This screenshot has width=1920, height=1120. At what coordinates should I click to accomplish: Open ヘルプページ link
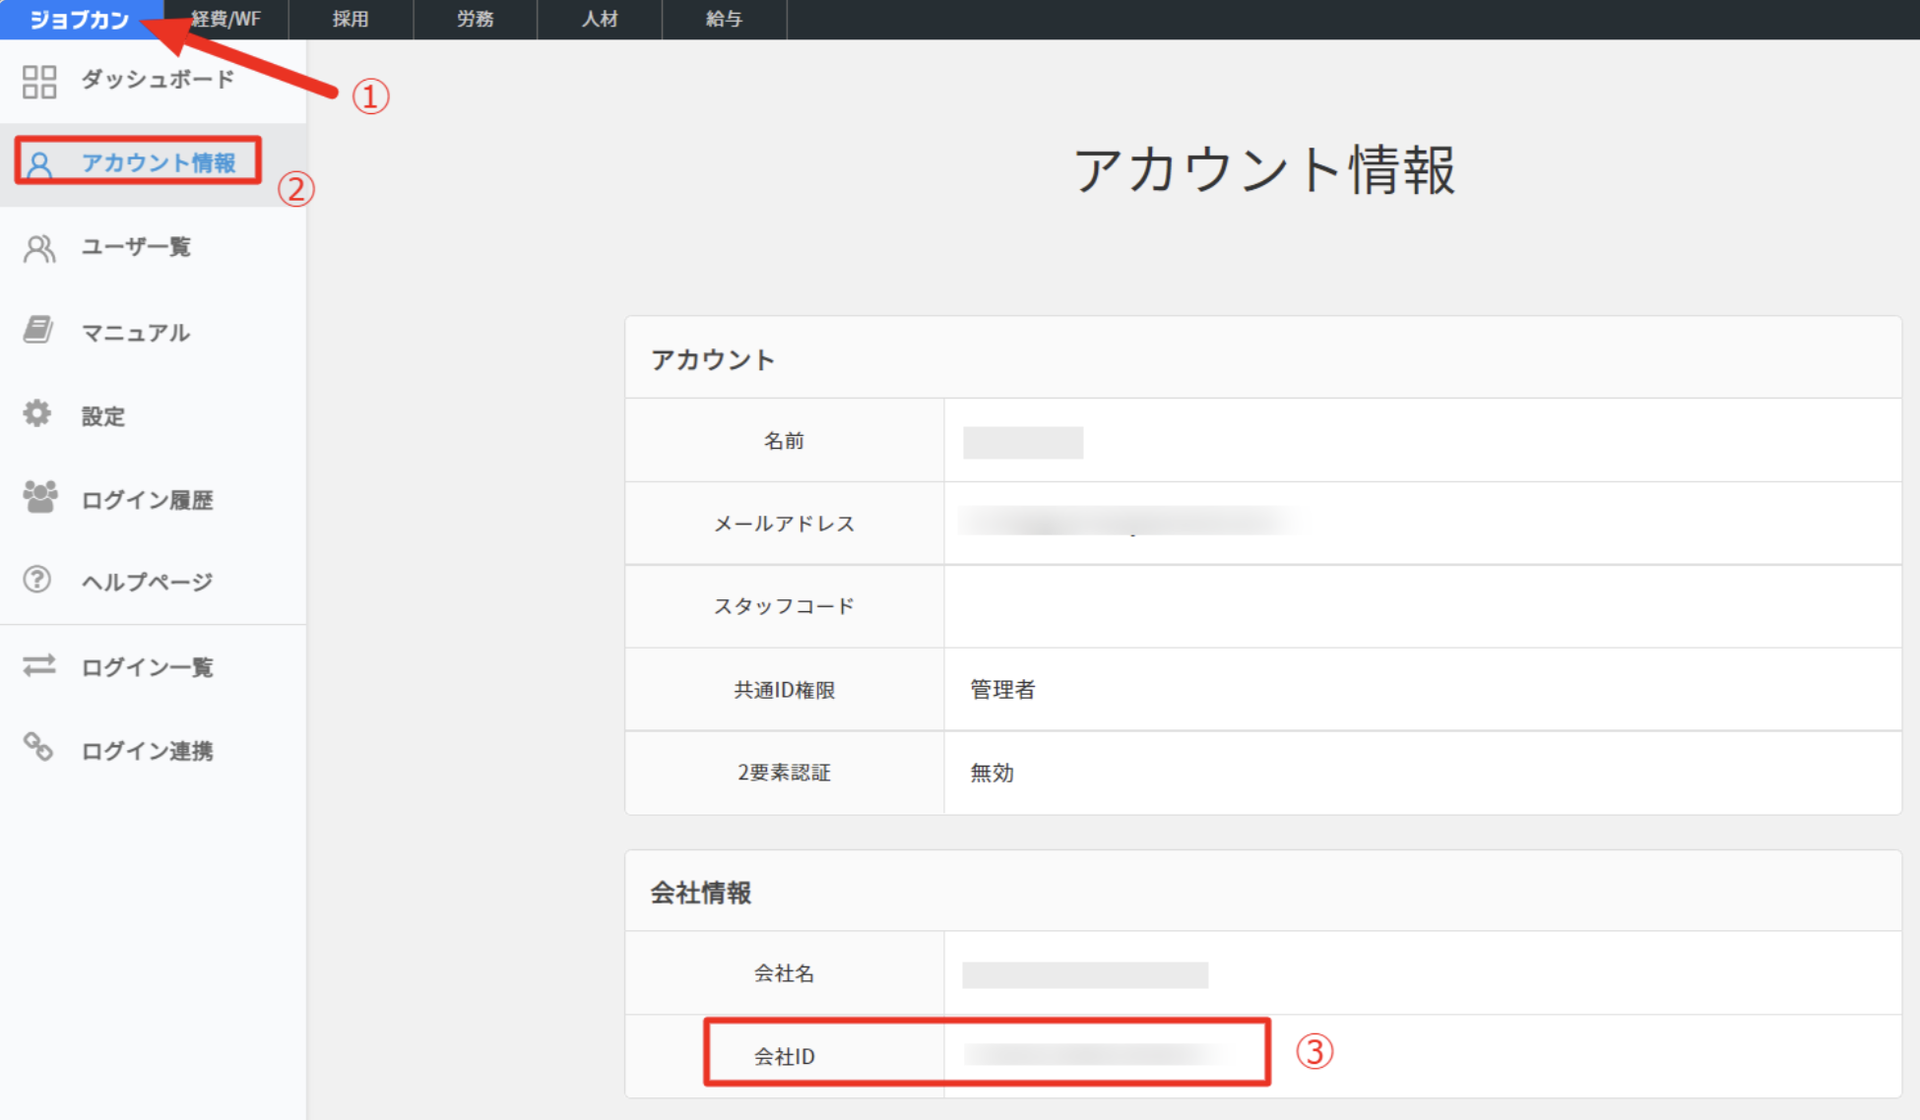(147, 582)
